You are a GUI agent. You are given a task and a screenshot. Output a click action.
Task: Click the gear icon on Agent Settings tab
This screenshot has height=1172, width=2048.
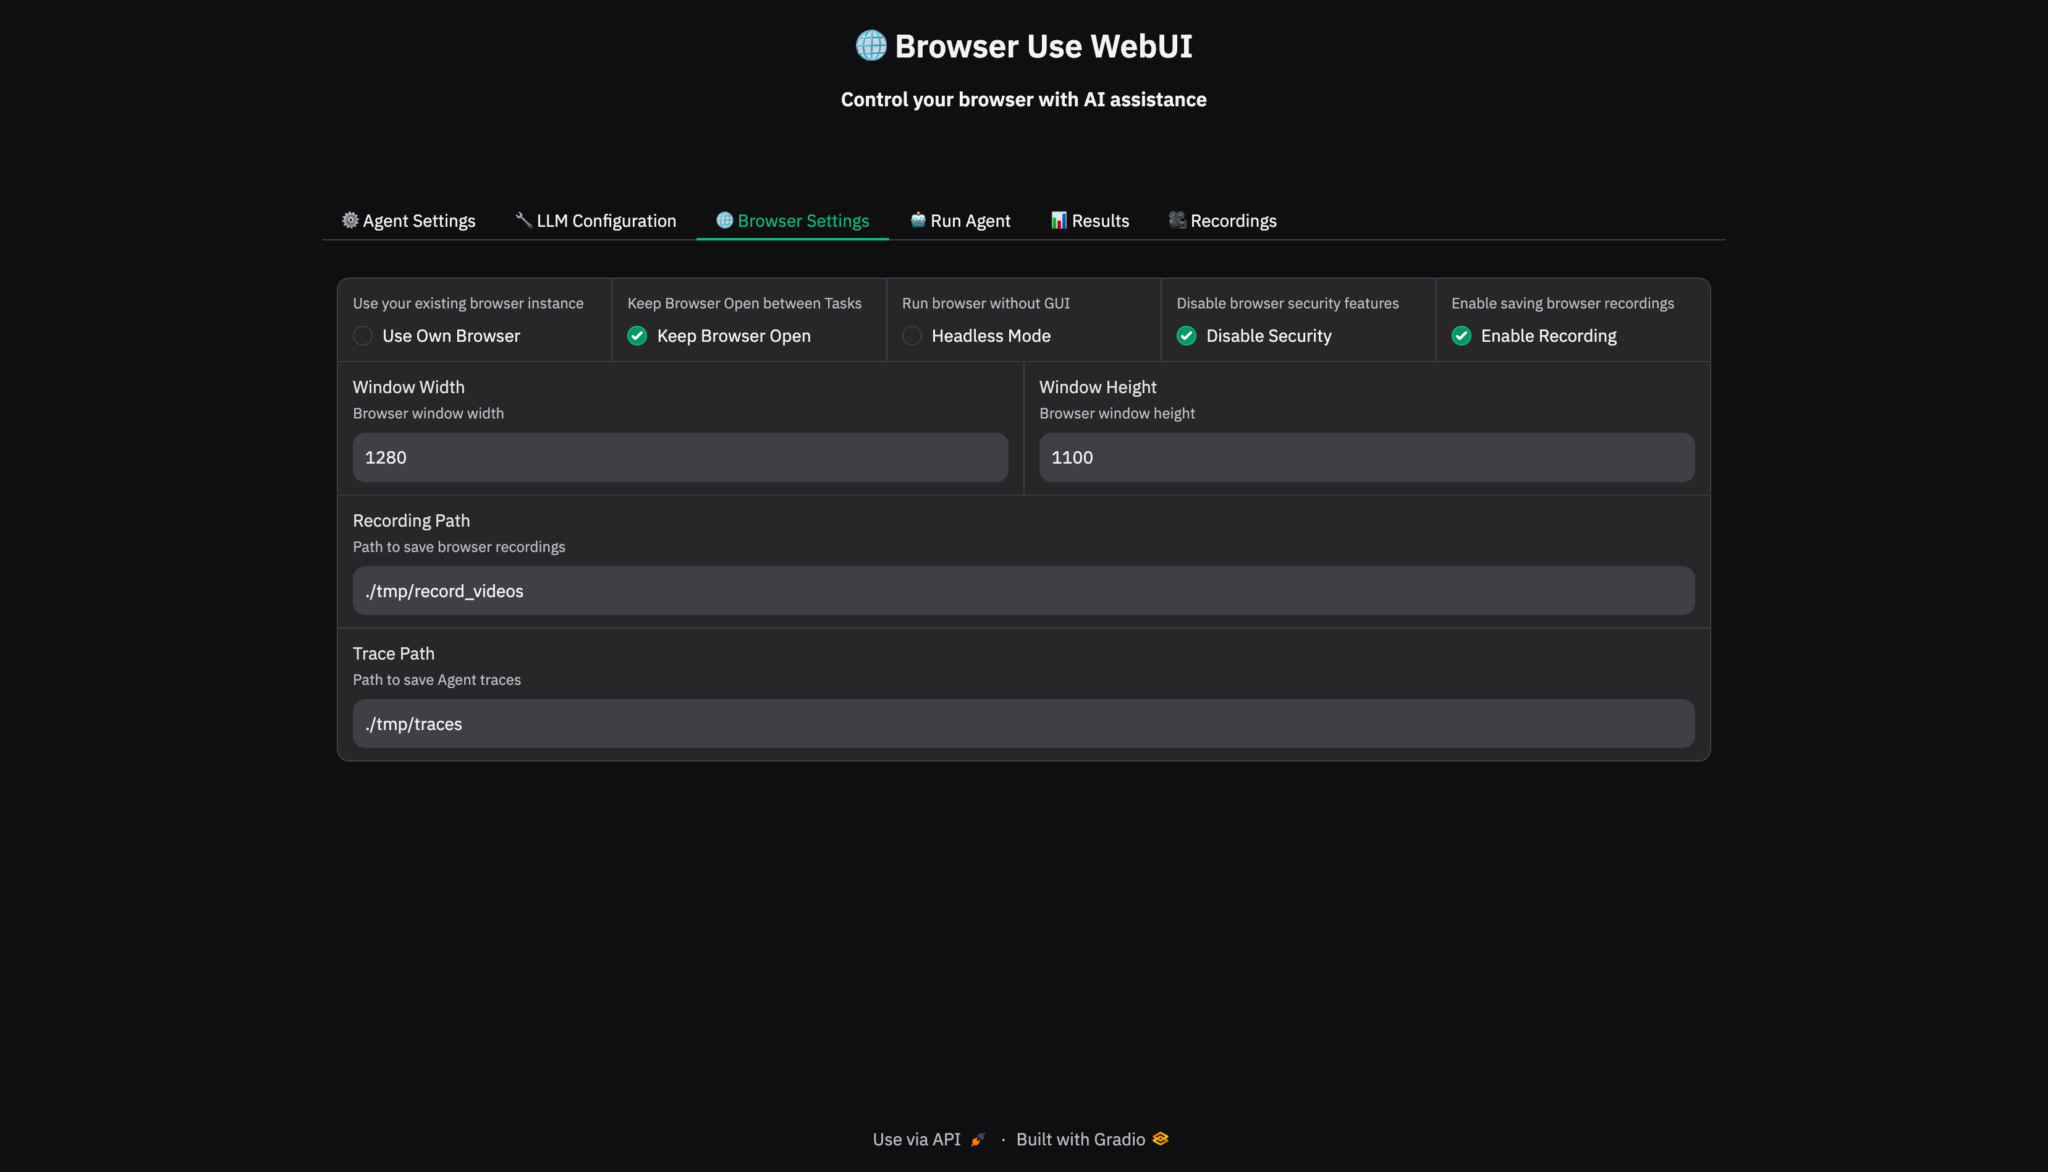(350, 220)
